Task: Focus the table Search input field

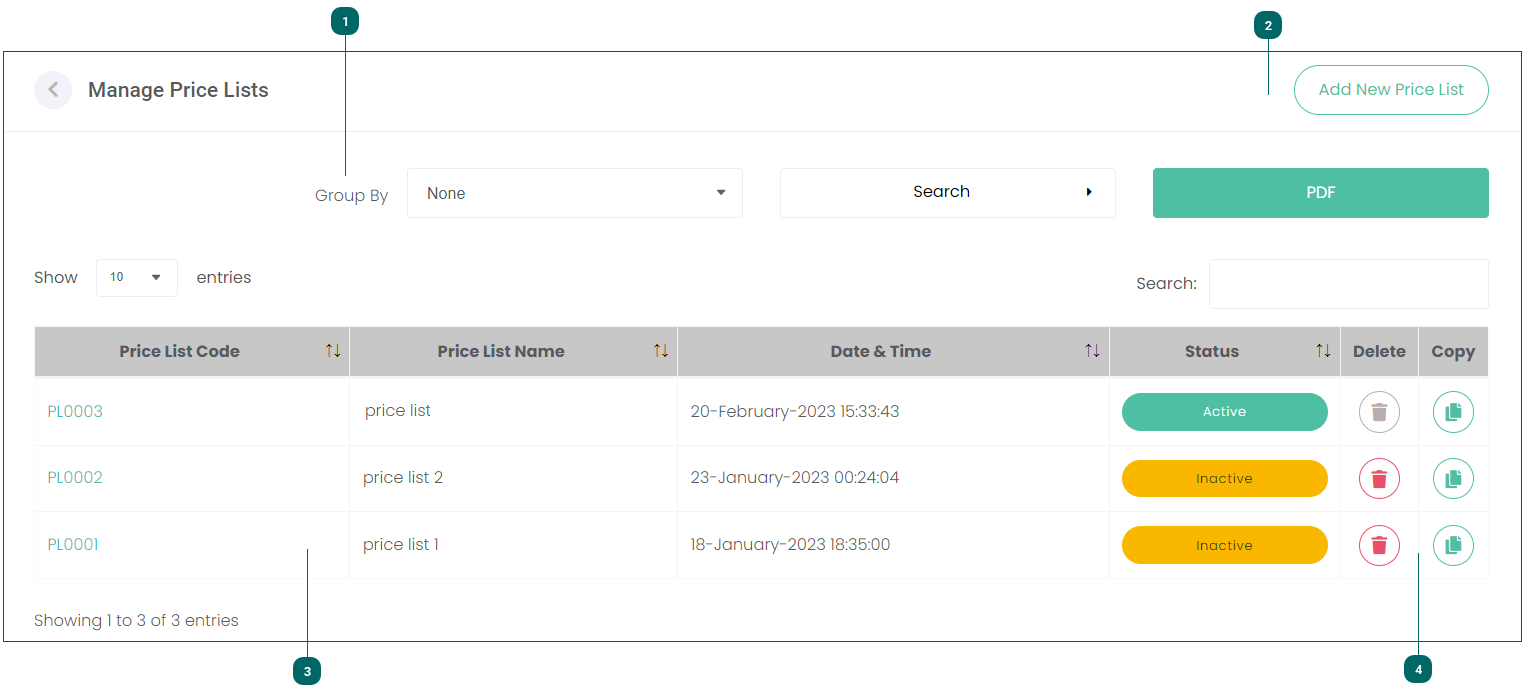Action: tap(1349, 284)
